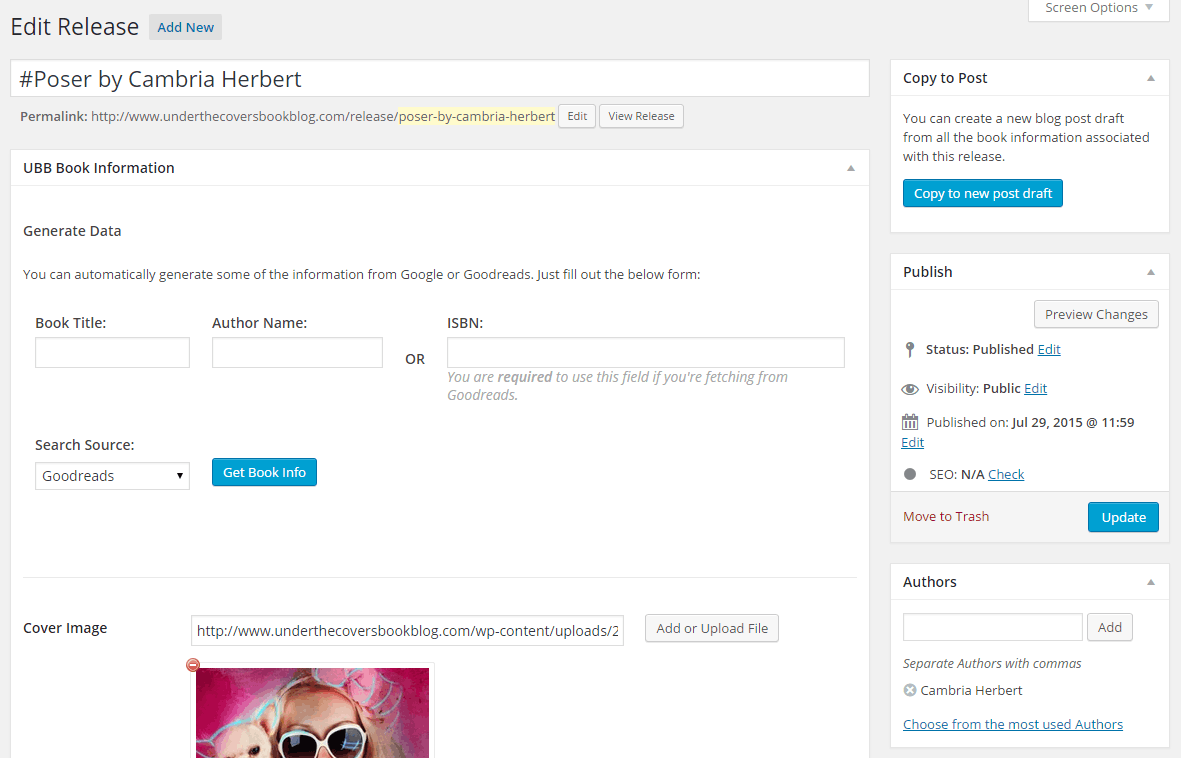Open the Search Source dropdown
Image resolution: width=1181 pixels, height=758 pixels.
[112, 476]
